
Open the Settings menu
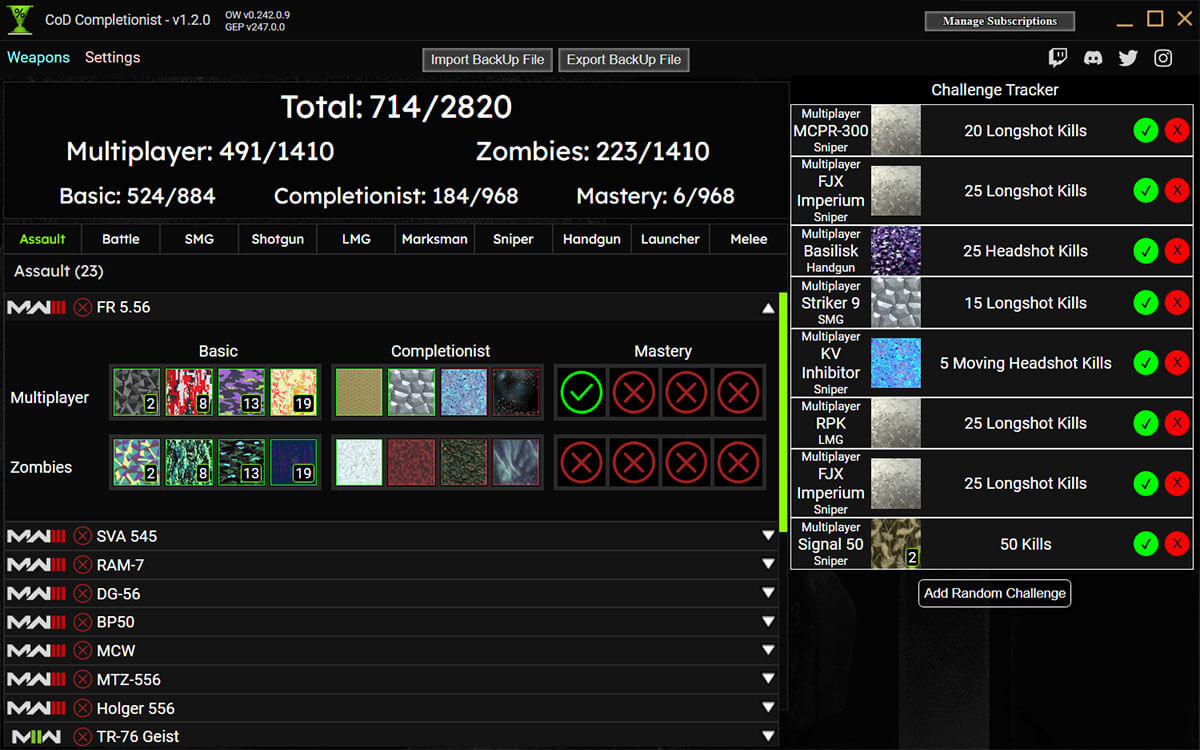pyautogui.click(x=112, y=57)
